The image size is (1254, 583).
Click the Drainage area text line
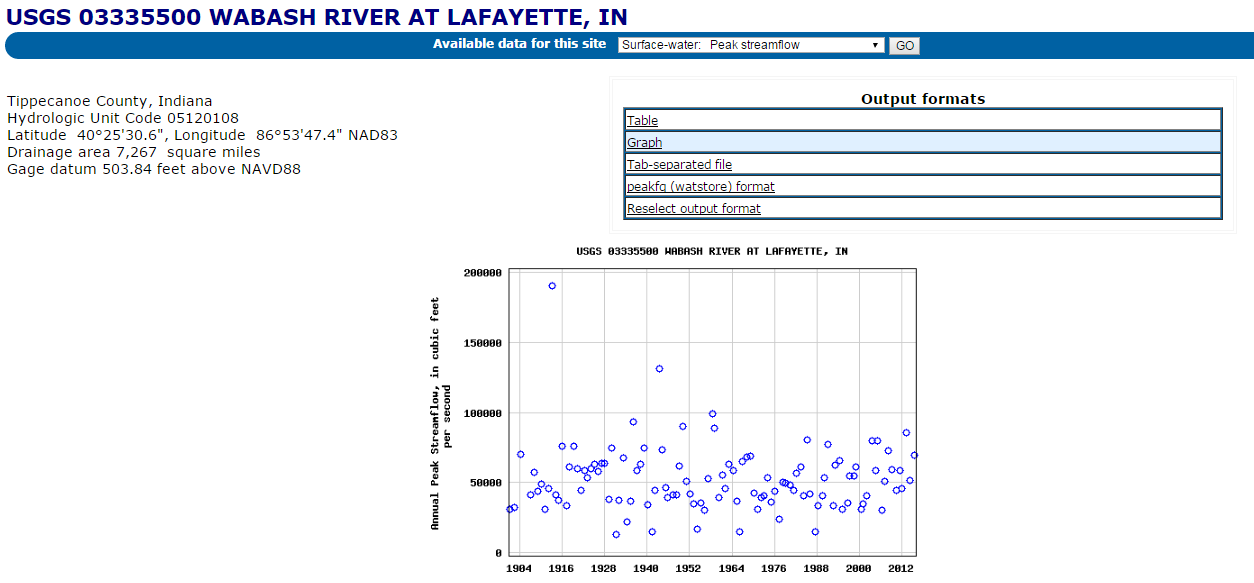133,152
